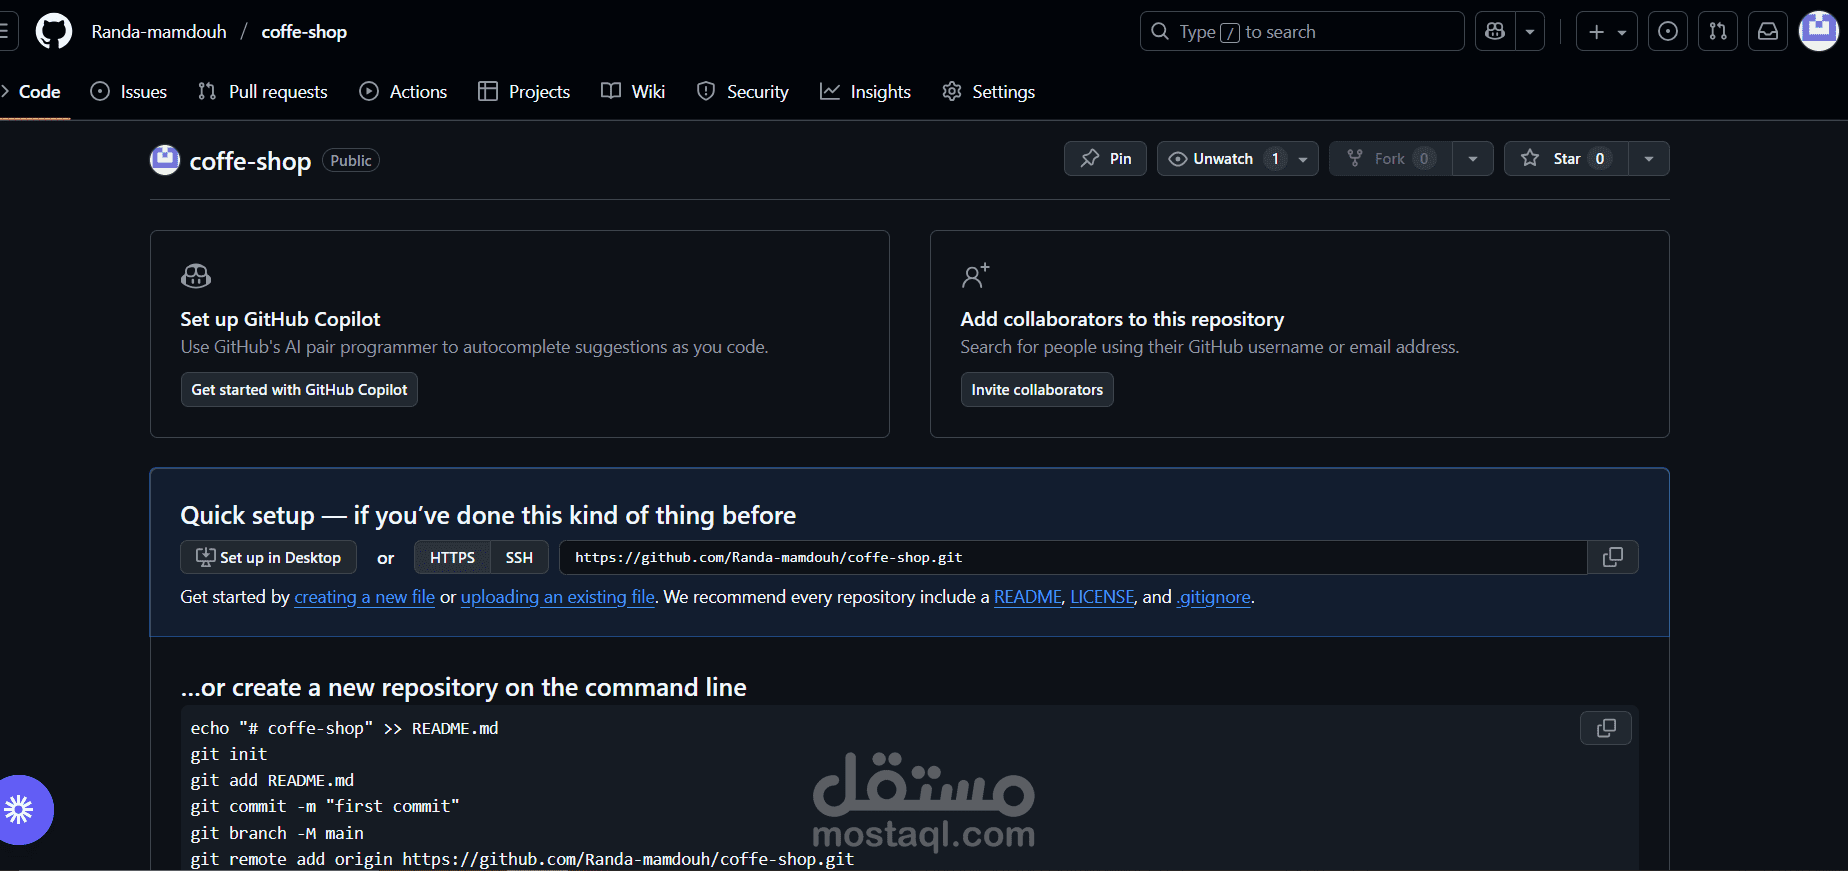Screen dimensions: 1848x871
Task: Click the search box in the header
Action: click(1302, 32)
